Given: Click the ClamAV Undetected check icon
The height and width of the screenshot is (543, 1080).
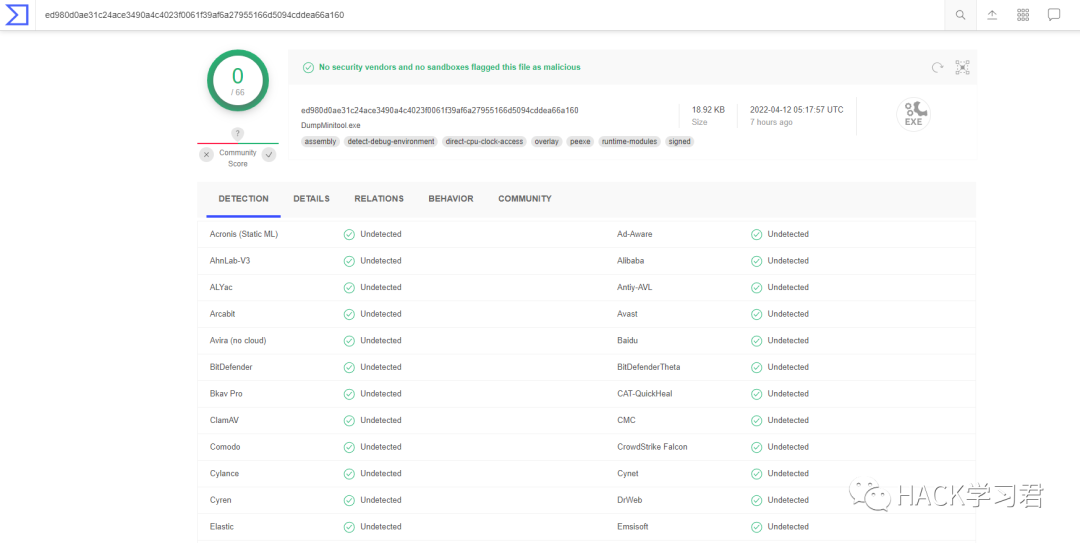Looking at the screenshot, I should (x=349, y=420).
